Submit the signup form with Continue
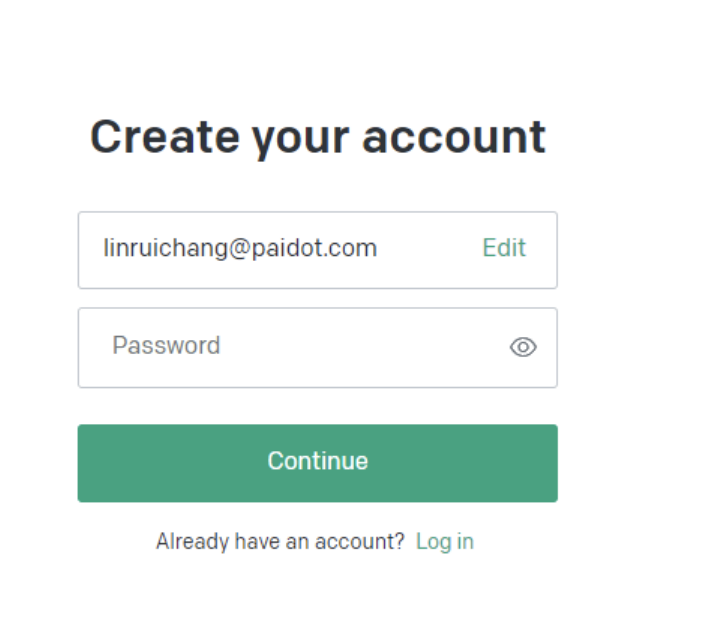The width and height of the screenshot is (724, 629). coord(318,463)
